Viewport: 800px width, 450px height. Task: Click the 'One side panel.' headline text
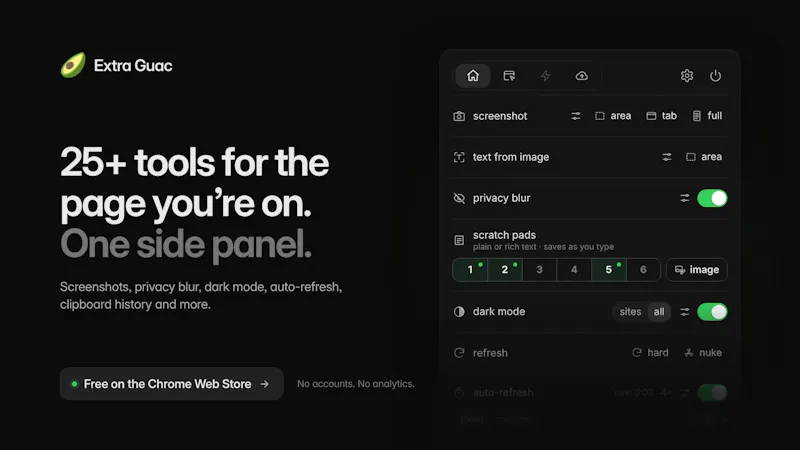186,244
